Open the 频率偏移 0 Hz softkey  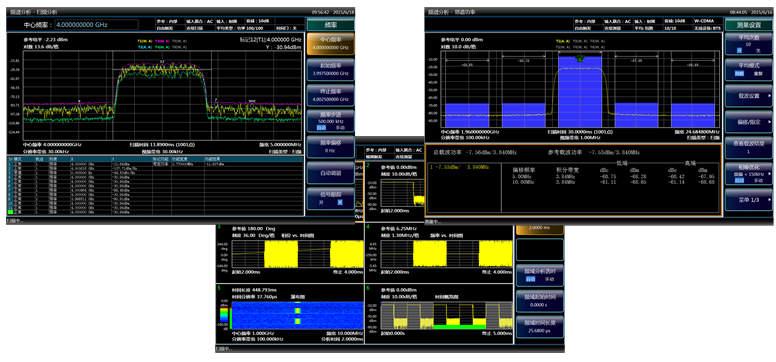pos(331,147)
